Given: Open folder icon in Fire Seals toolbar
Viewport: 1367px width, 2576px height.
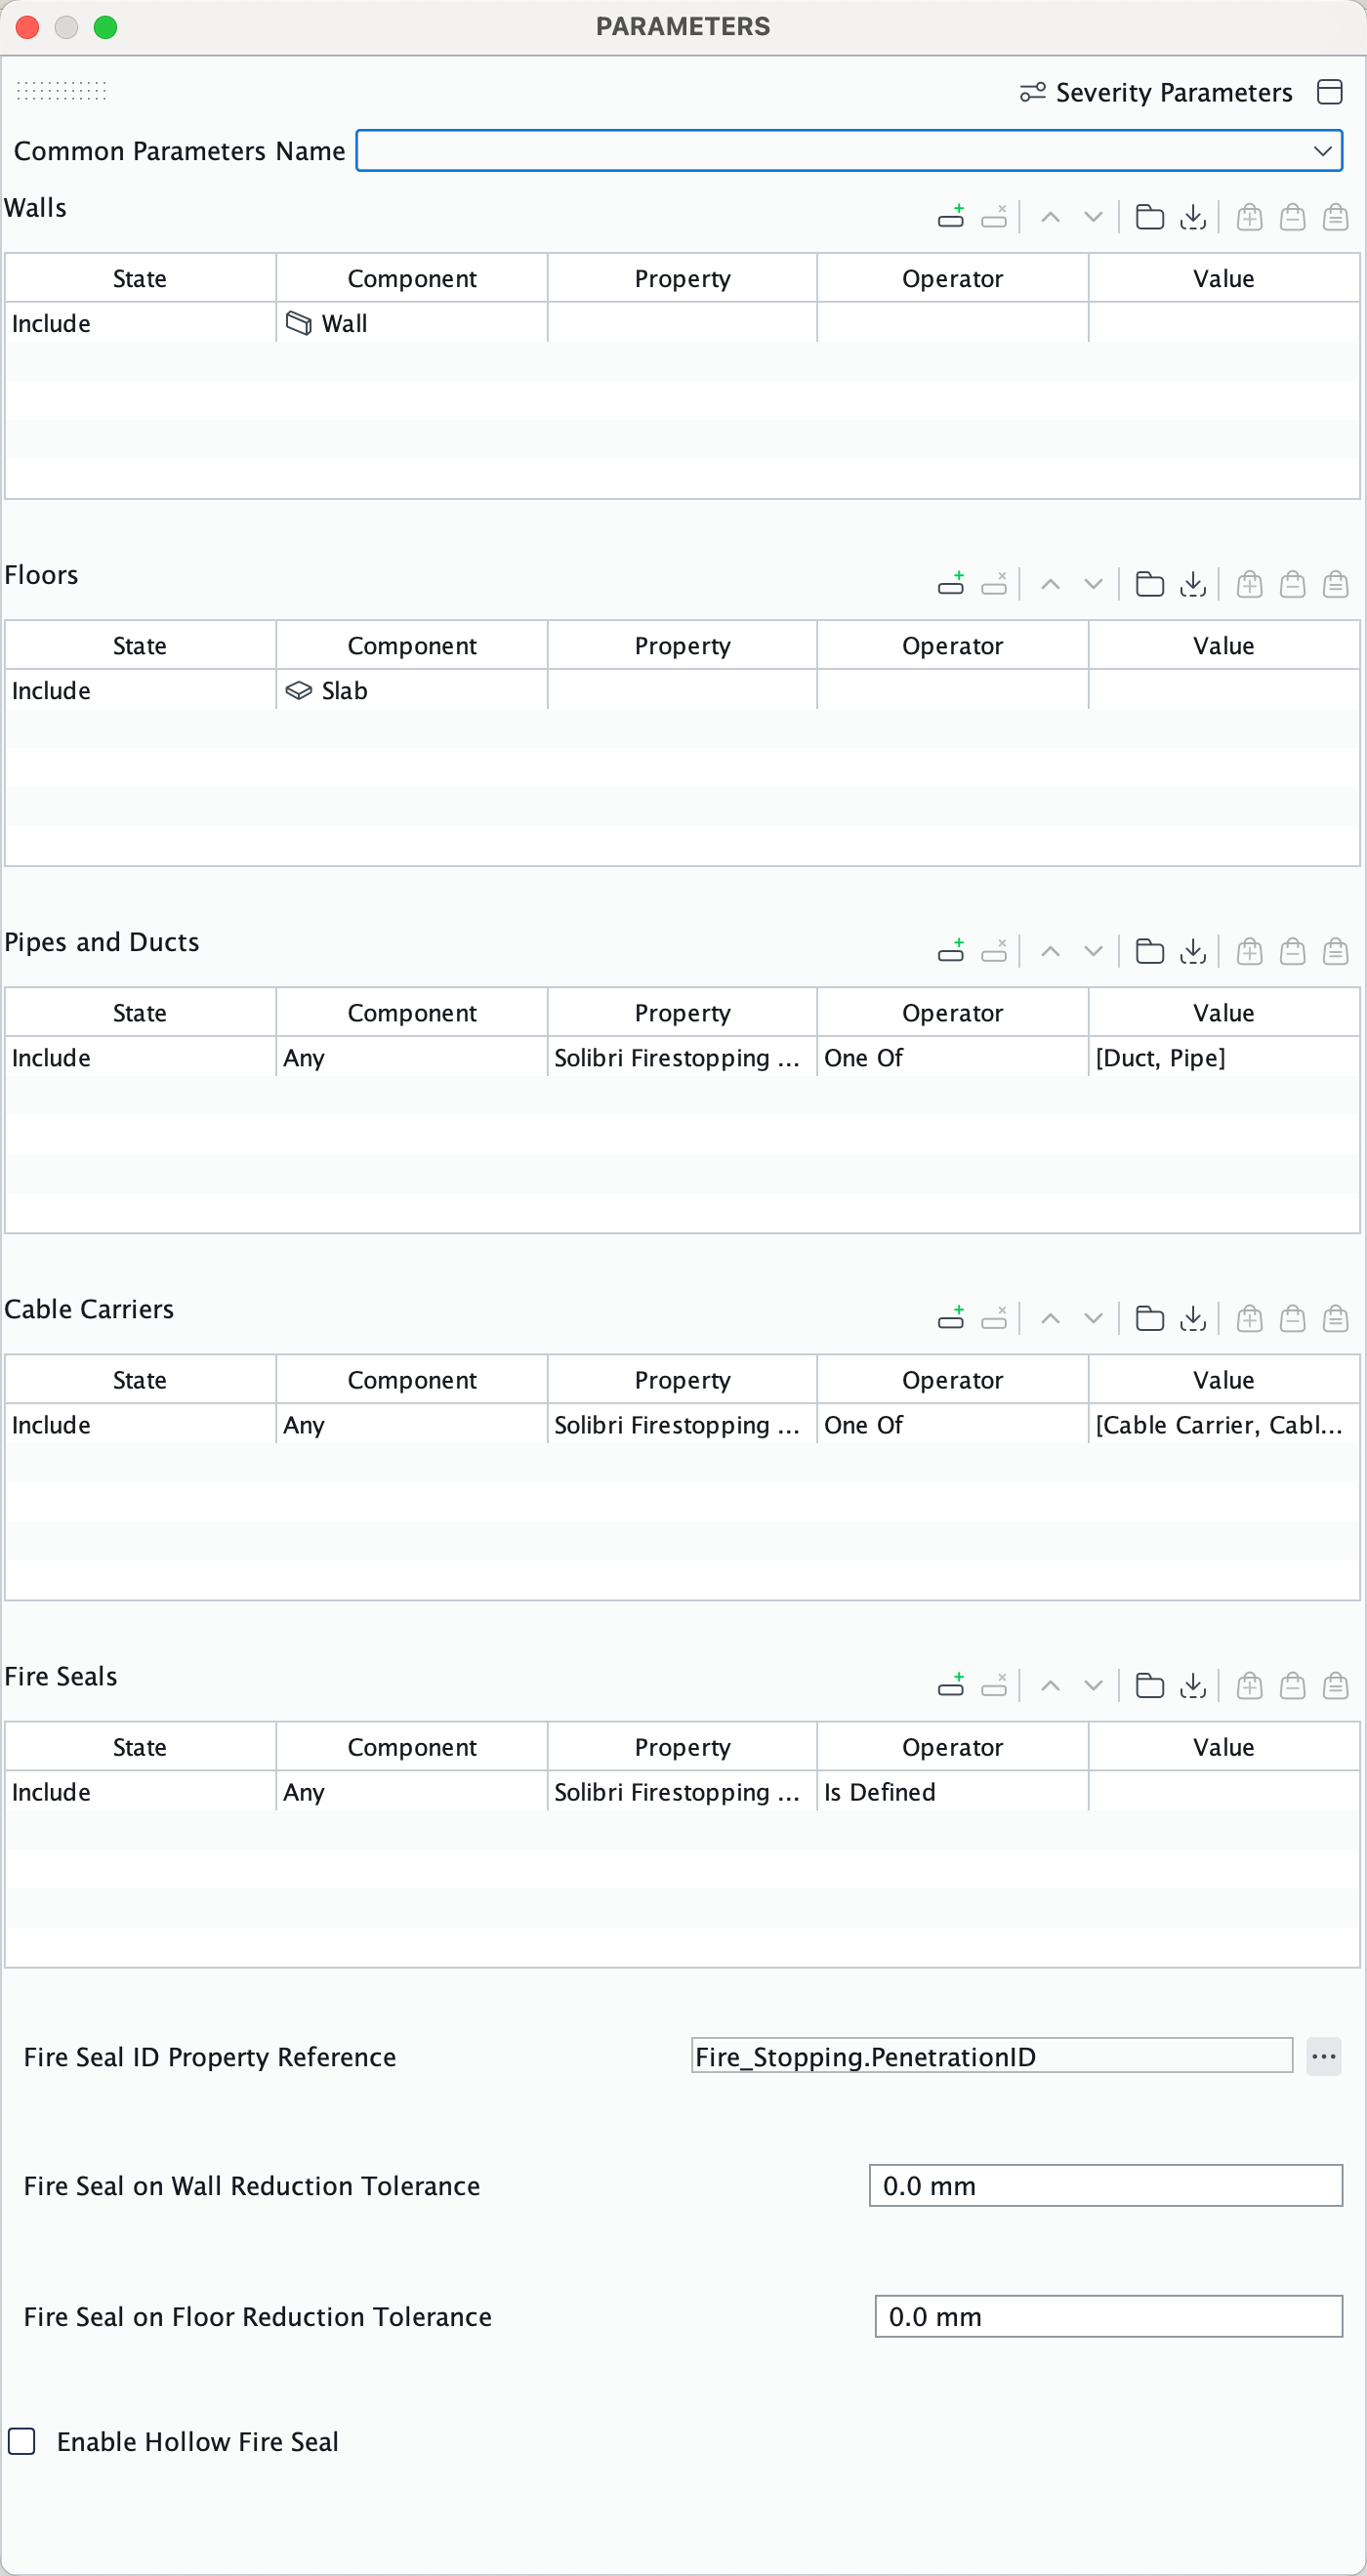Looking at the screenshot, I should pos(1150,1685).
